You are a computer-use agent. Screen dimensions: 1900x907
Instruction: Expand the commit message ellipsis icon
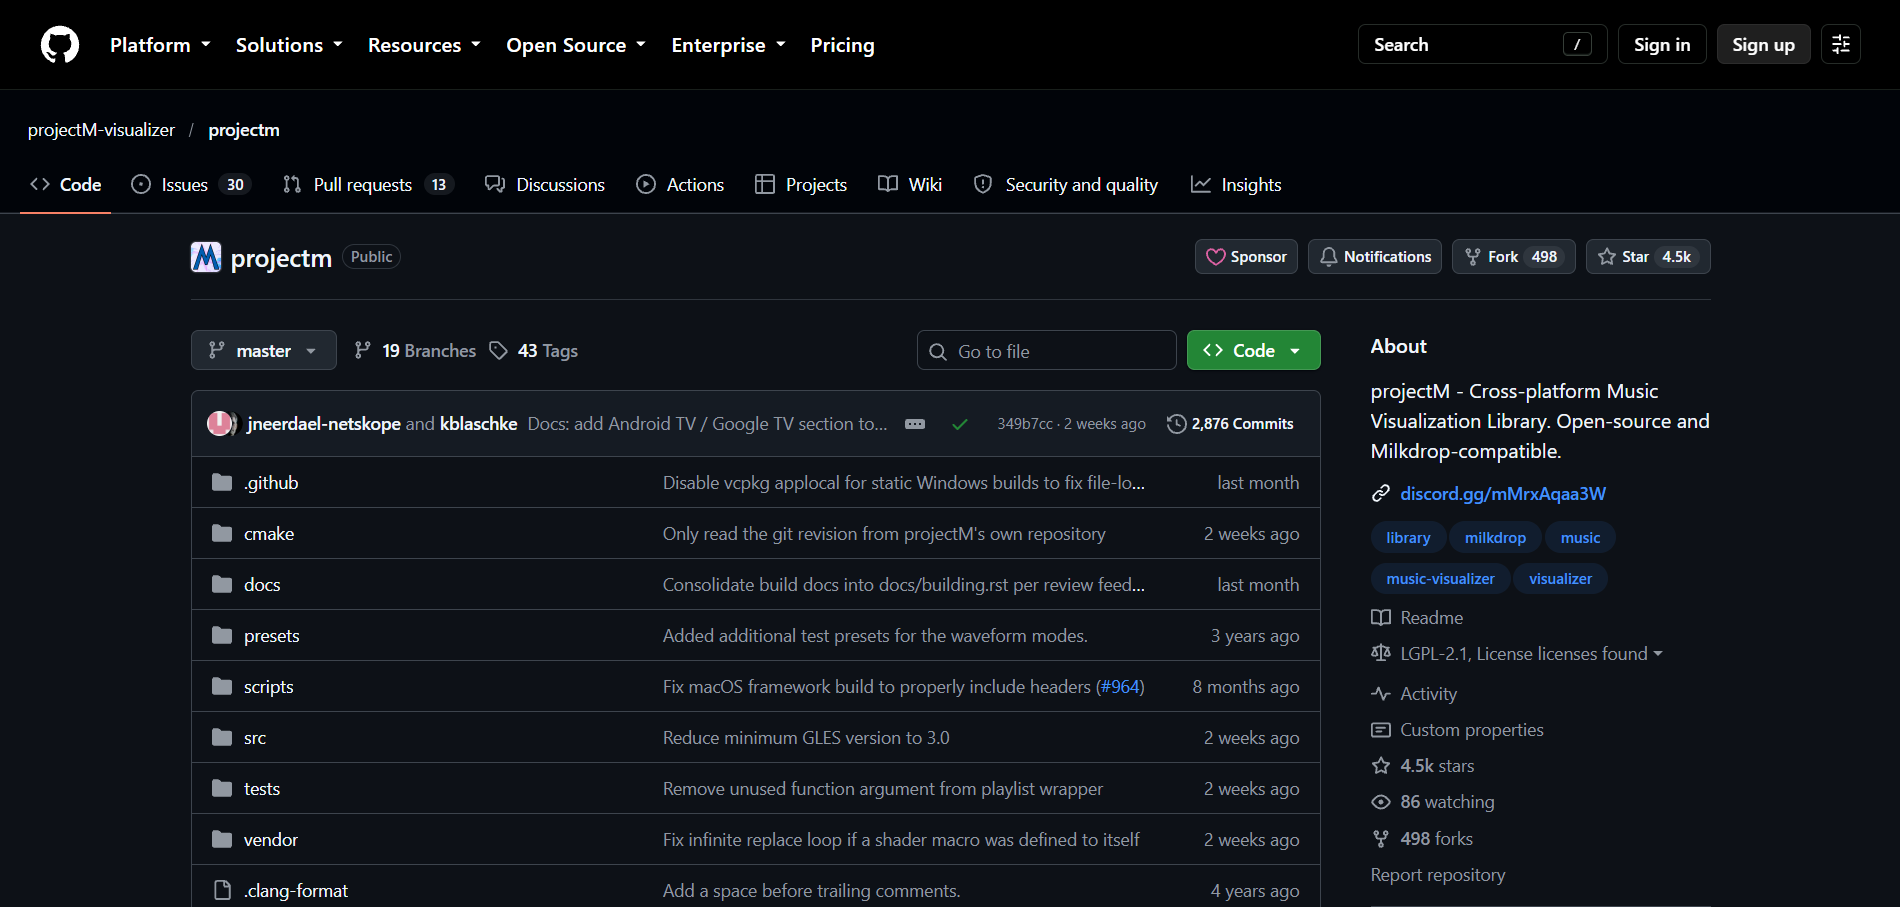(915, 424)
